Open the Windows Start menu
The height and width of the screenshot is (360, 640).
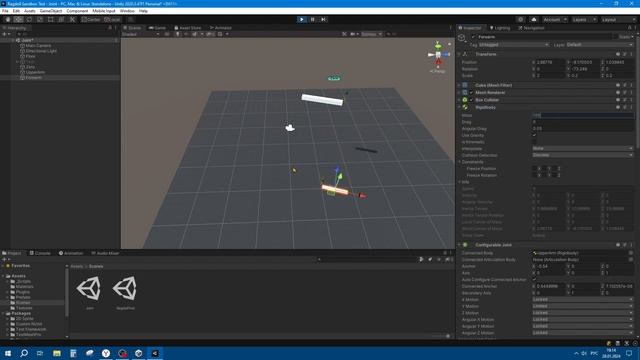pyautogui.click(x=8, y=353)
